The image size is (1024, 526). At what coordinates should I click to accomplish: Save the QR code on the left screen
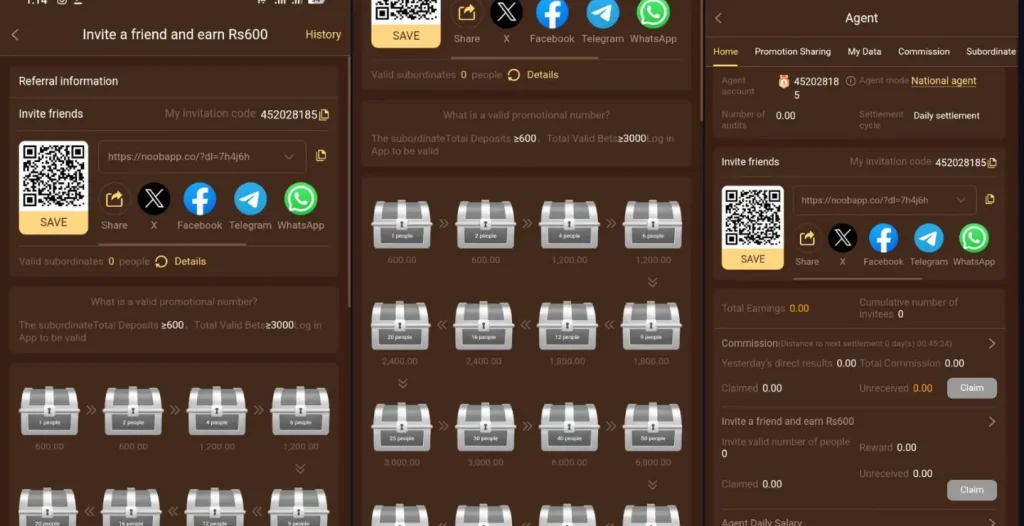click(54, 222)
